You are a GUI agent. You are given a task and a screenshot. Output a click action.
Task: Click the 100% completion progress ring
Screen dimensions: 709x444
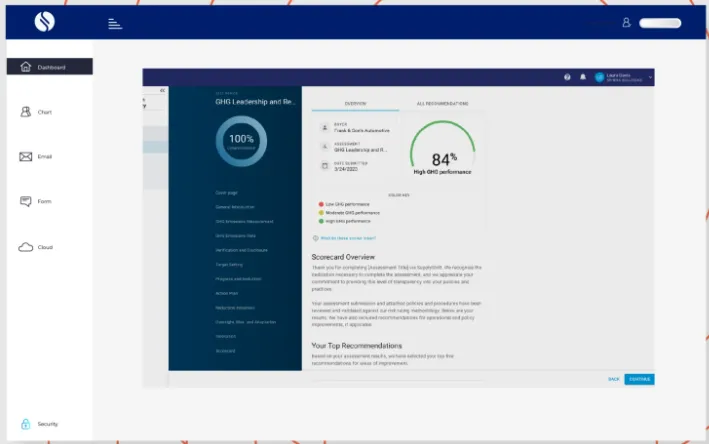click(241, 140)
